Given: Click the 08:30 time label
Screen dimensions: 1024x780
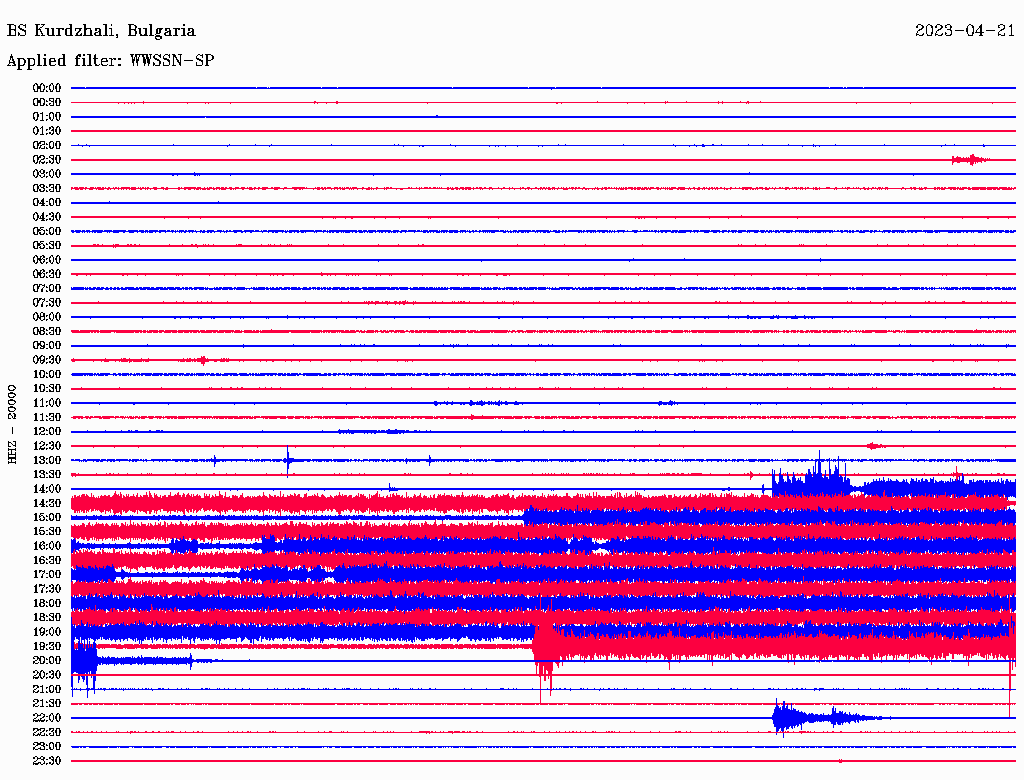Looking at the screenshot, I should [47, 331].
